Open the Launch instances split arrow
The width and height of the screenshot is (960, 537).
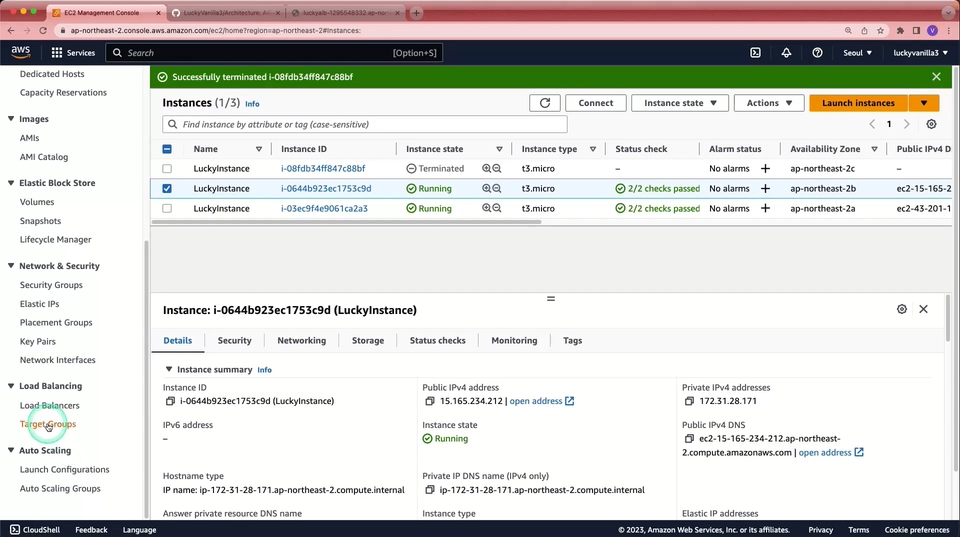point(924,103)
